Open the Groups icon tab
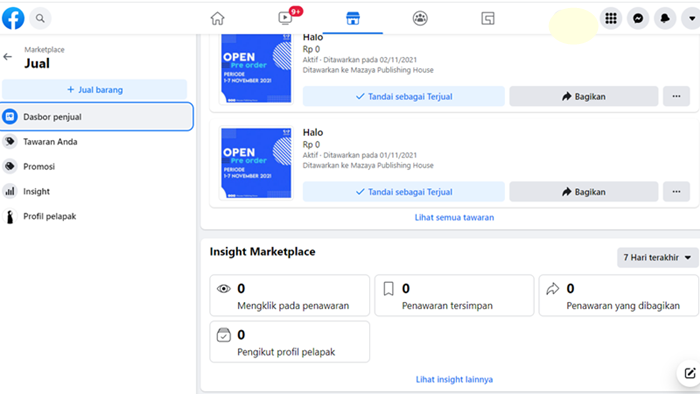The width and height of the screenshot is (700, 394). 420,18
